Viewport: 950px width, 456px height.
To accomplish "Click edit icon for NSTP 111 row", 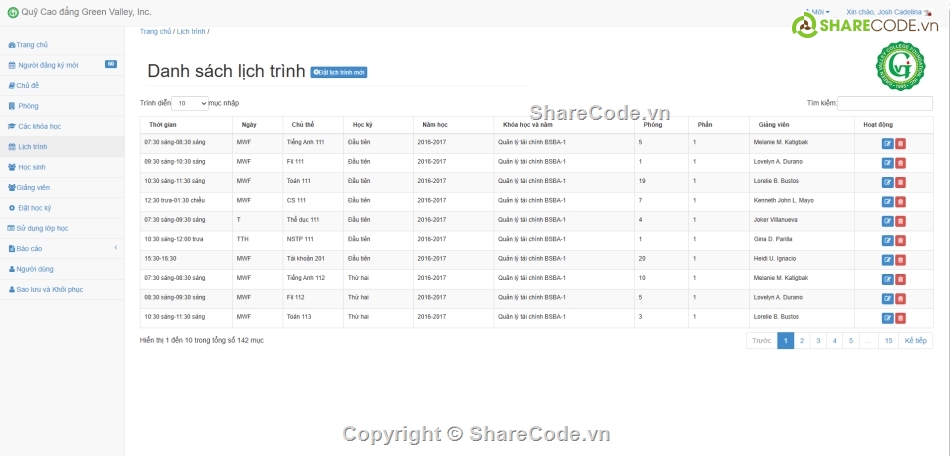I will point(887,240).
